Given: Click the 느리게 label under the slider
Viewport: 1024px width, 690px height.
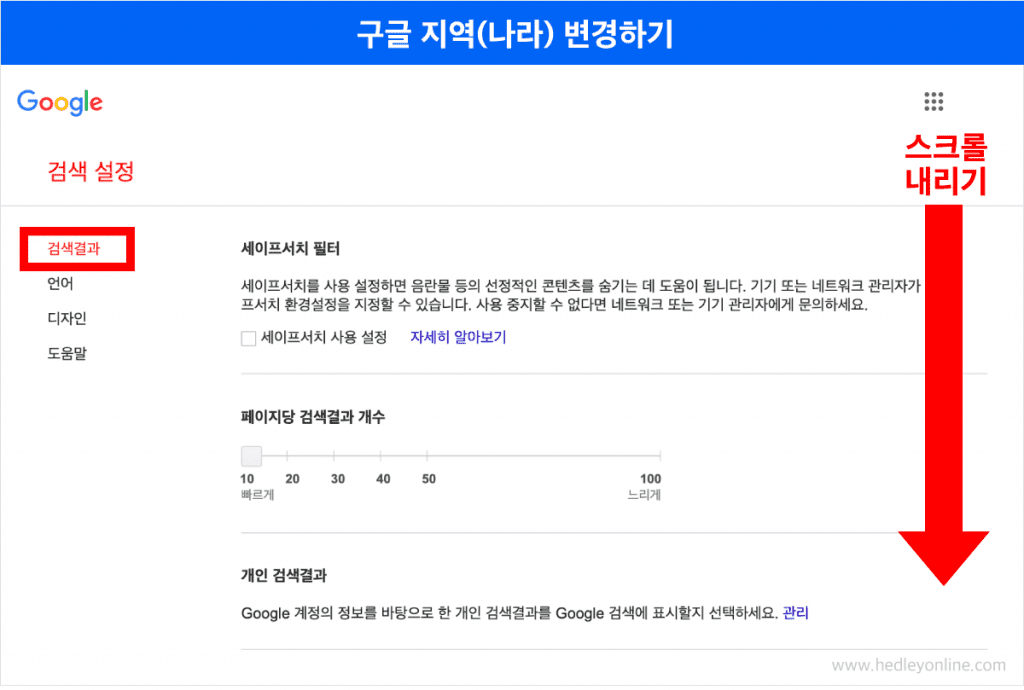Looking at the screenshot, I should pos(644,495).
